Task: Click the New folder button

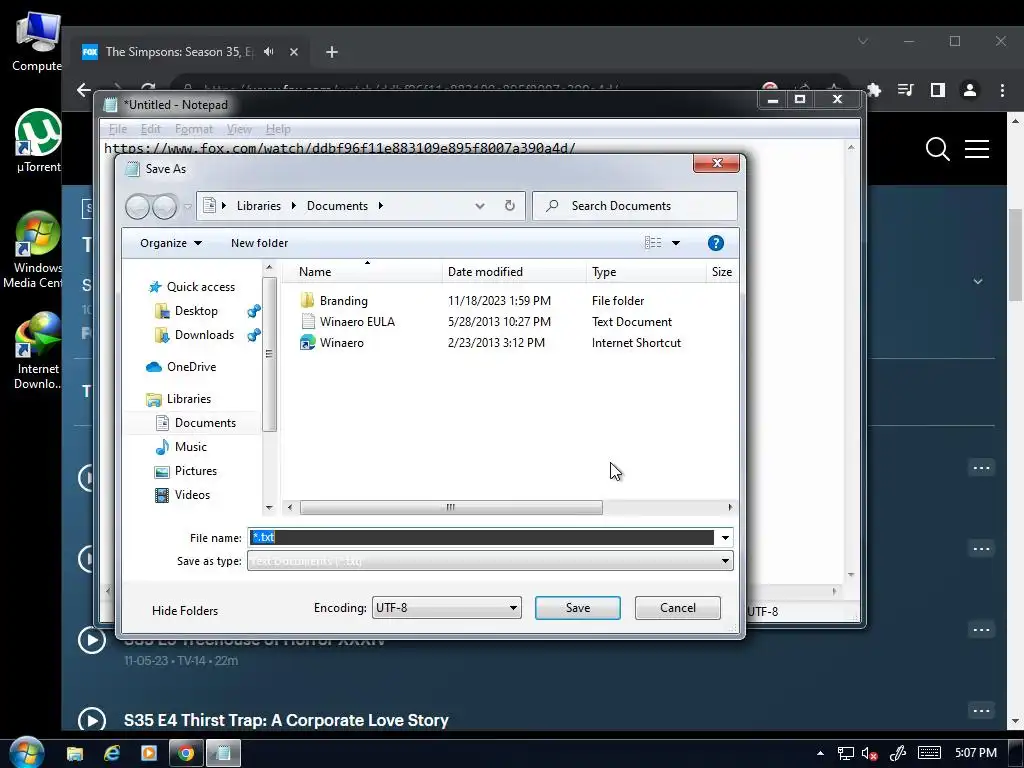Action: (x=259, y=243)
